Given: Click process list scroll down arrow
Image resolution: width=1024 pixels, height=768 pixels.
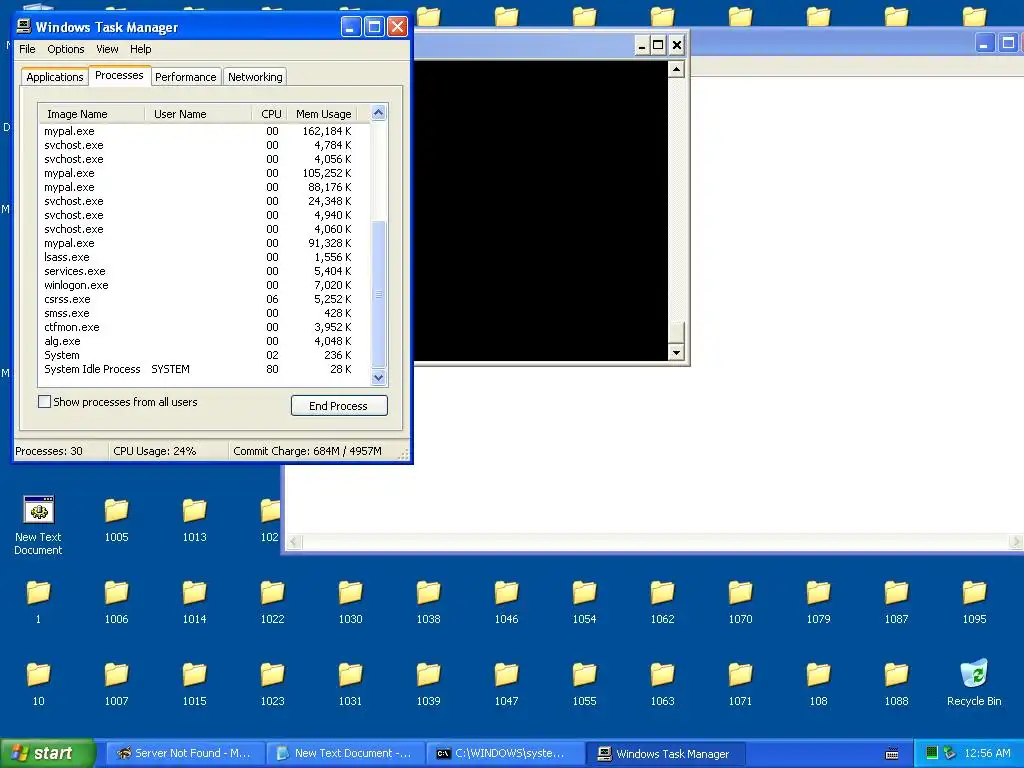Looking at the screenshot, I should tap(378, 377).
